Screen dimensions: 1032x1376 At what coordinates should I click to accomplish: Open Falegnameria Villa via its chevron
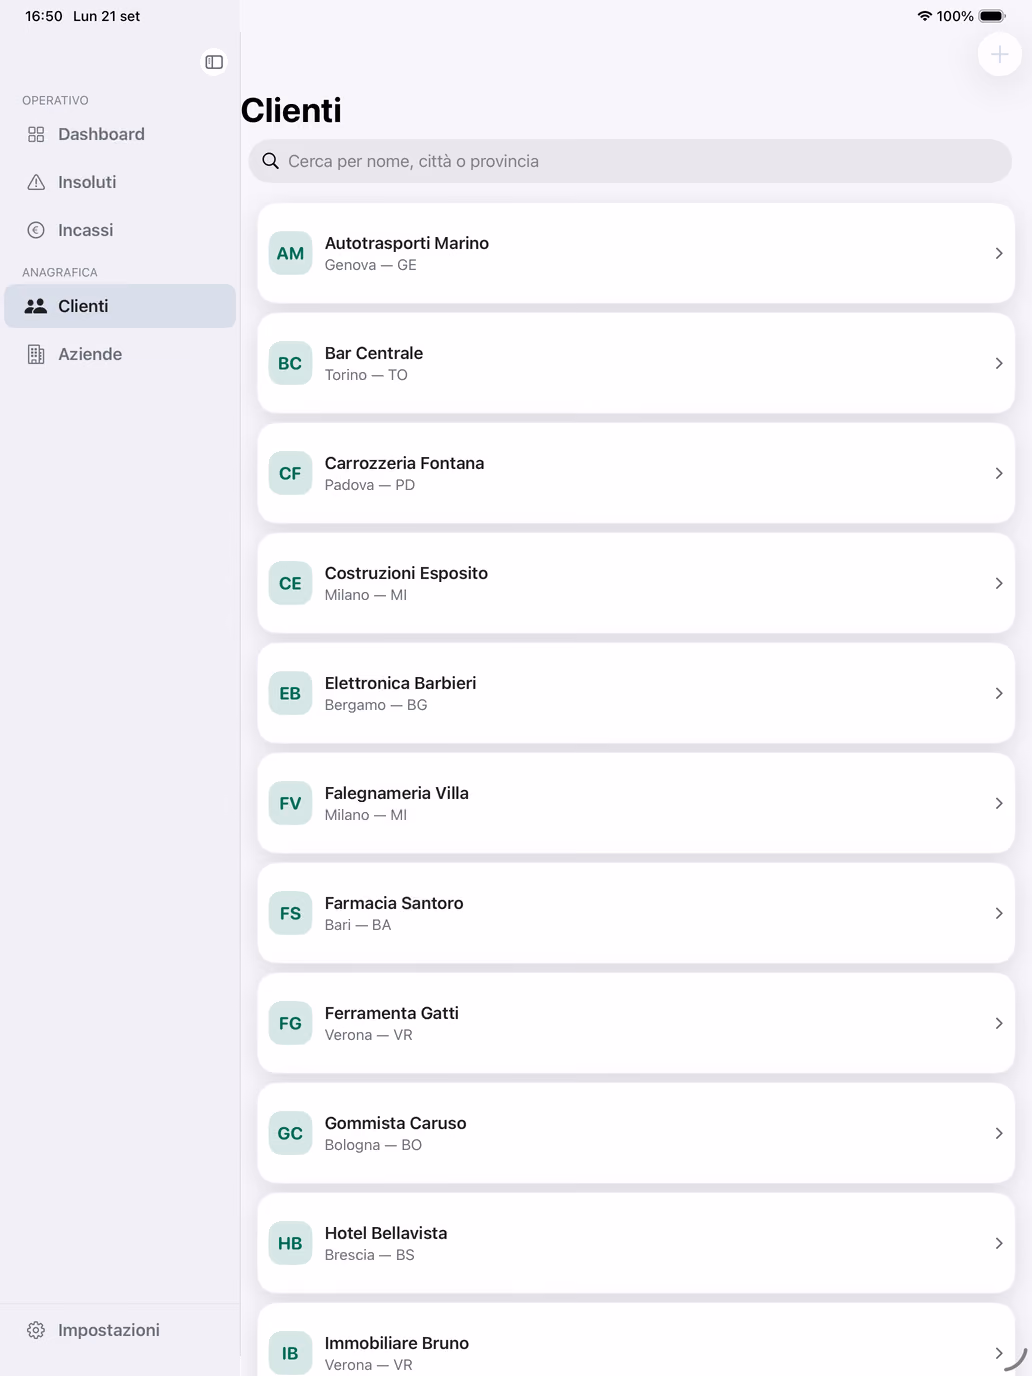click(999, 803)
